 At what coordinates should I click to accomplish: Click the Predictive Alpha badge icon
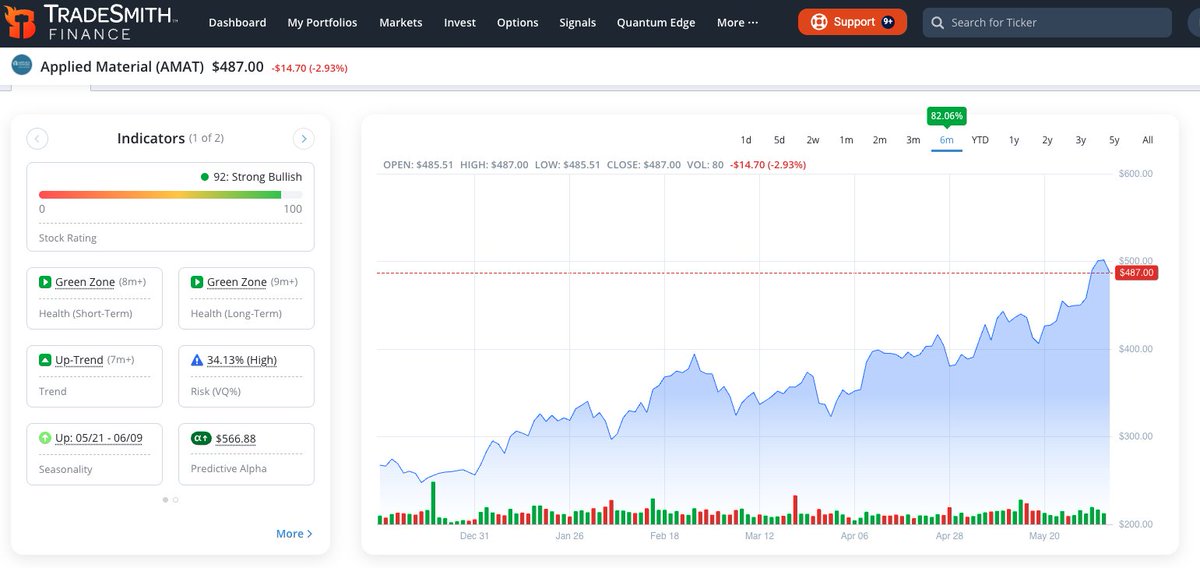[200, 438]
